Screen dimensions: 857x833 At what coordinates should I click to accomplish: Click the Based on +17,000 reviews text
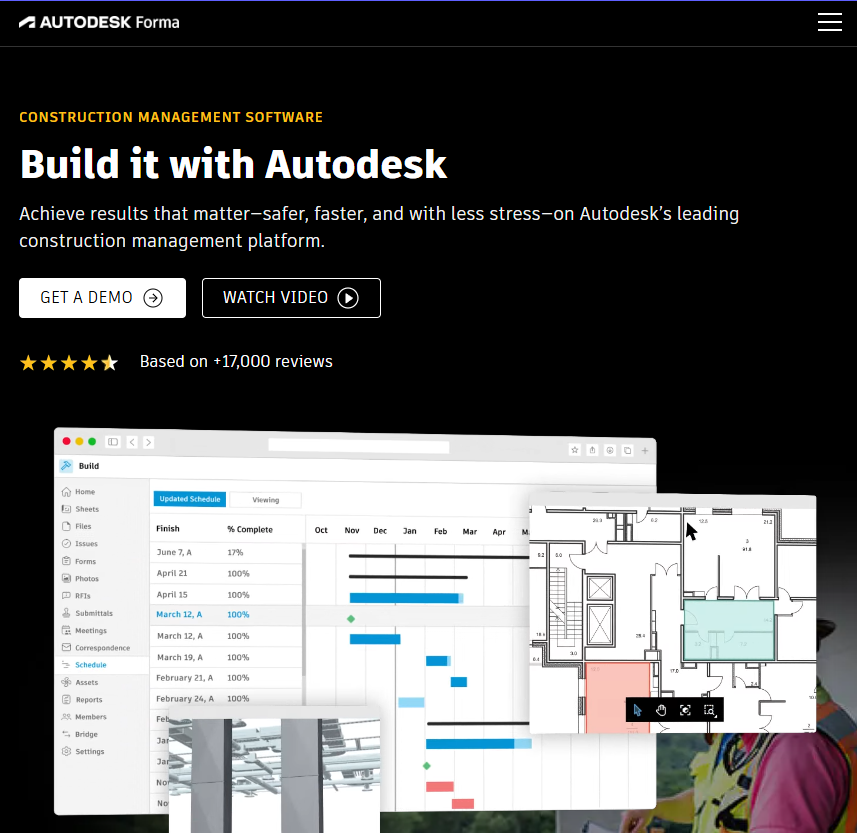[236, 361]
